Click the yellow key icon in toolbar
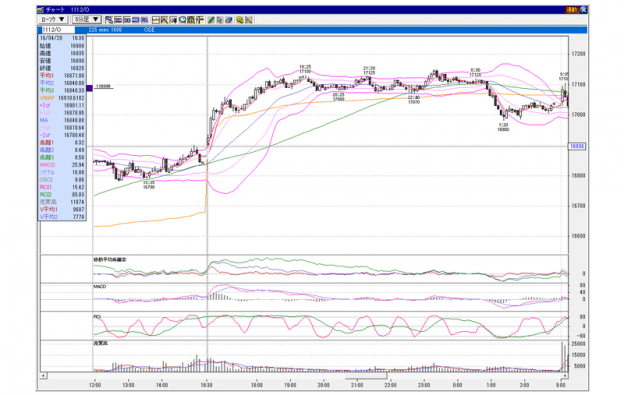 (x=240, y=19)
